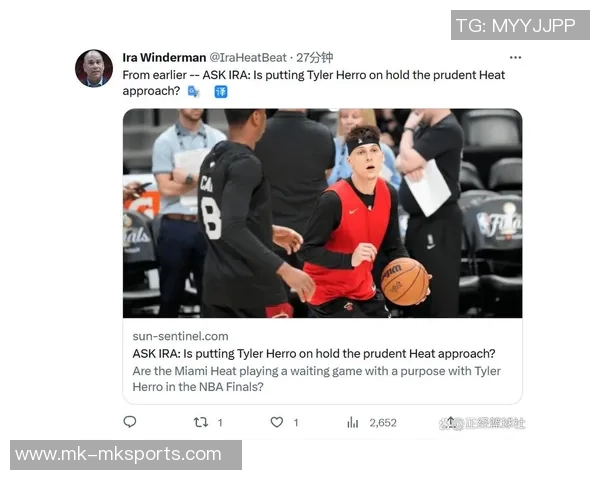Open the @IraHeatBeat handle link
The height and width of the screenshot is (480, 600).
[x=248, y=57]
